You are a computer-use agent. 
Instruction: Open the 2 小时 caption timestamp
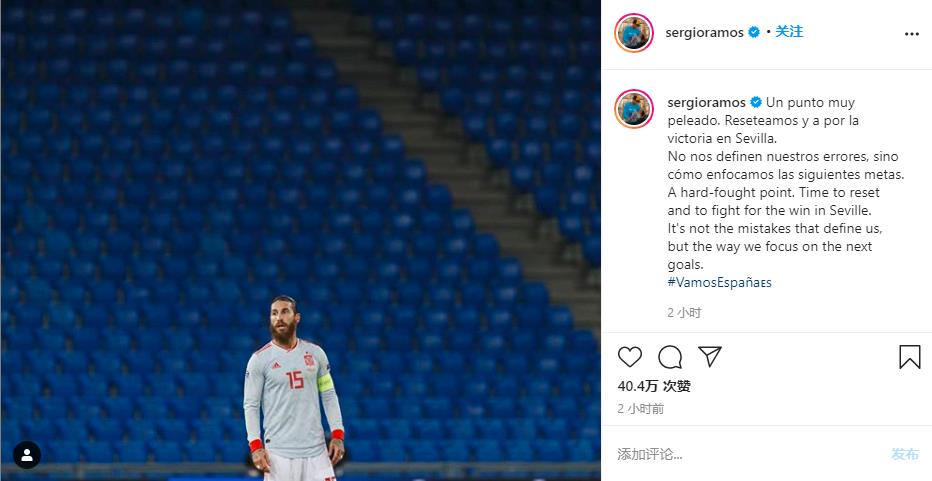point(684,313)
